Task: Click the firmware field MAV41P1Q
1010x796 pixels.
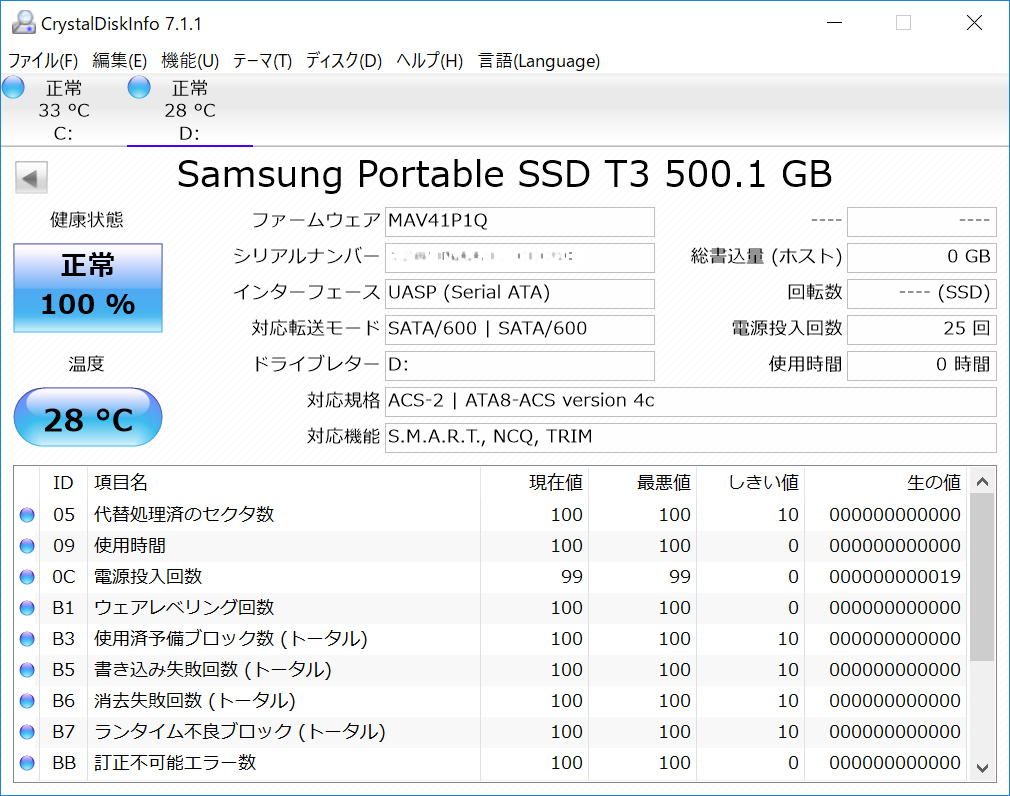Action: tap(519, 221)
